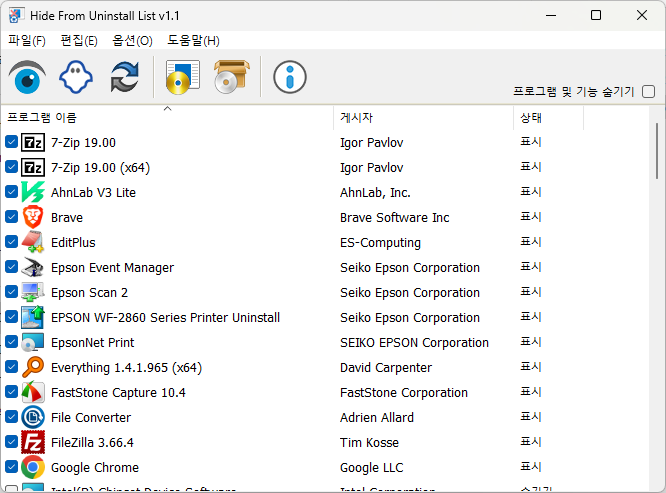Image resolution: width=666 pixels, height=493 pixels.
Task: Uncheck the 7-Zip 19.00 (x64) checkbox
Action: pyautogui.click(x=11, y=167)
